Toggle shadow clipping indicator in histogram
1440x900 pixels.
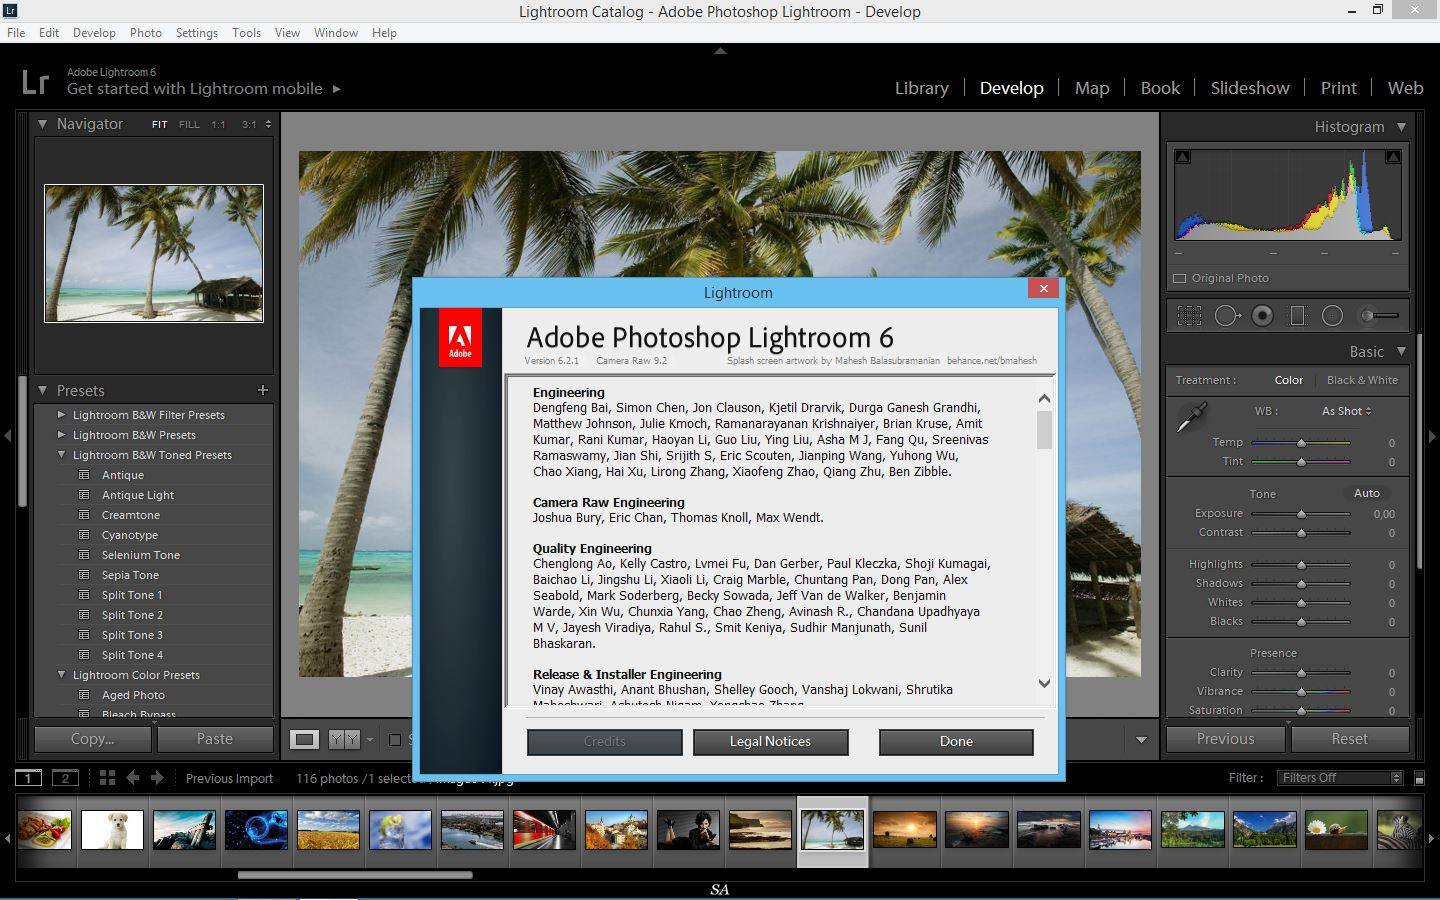tap(1183, 157)
